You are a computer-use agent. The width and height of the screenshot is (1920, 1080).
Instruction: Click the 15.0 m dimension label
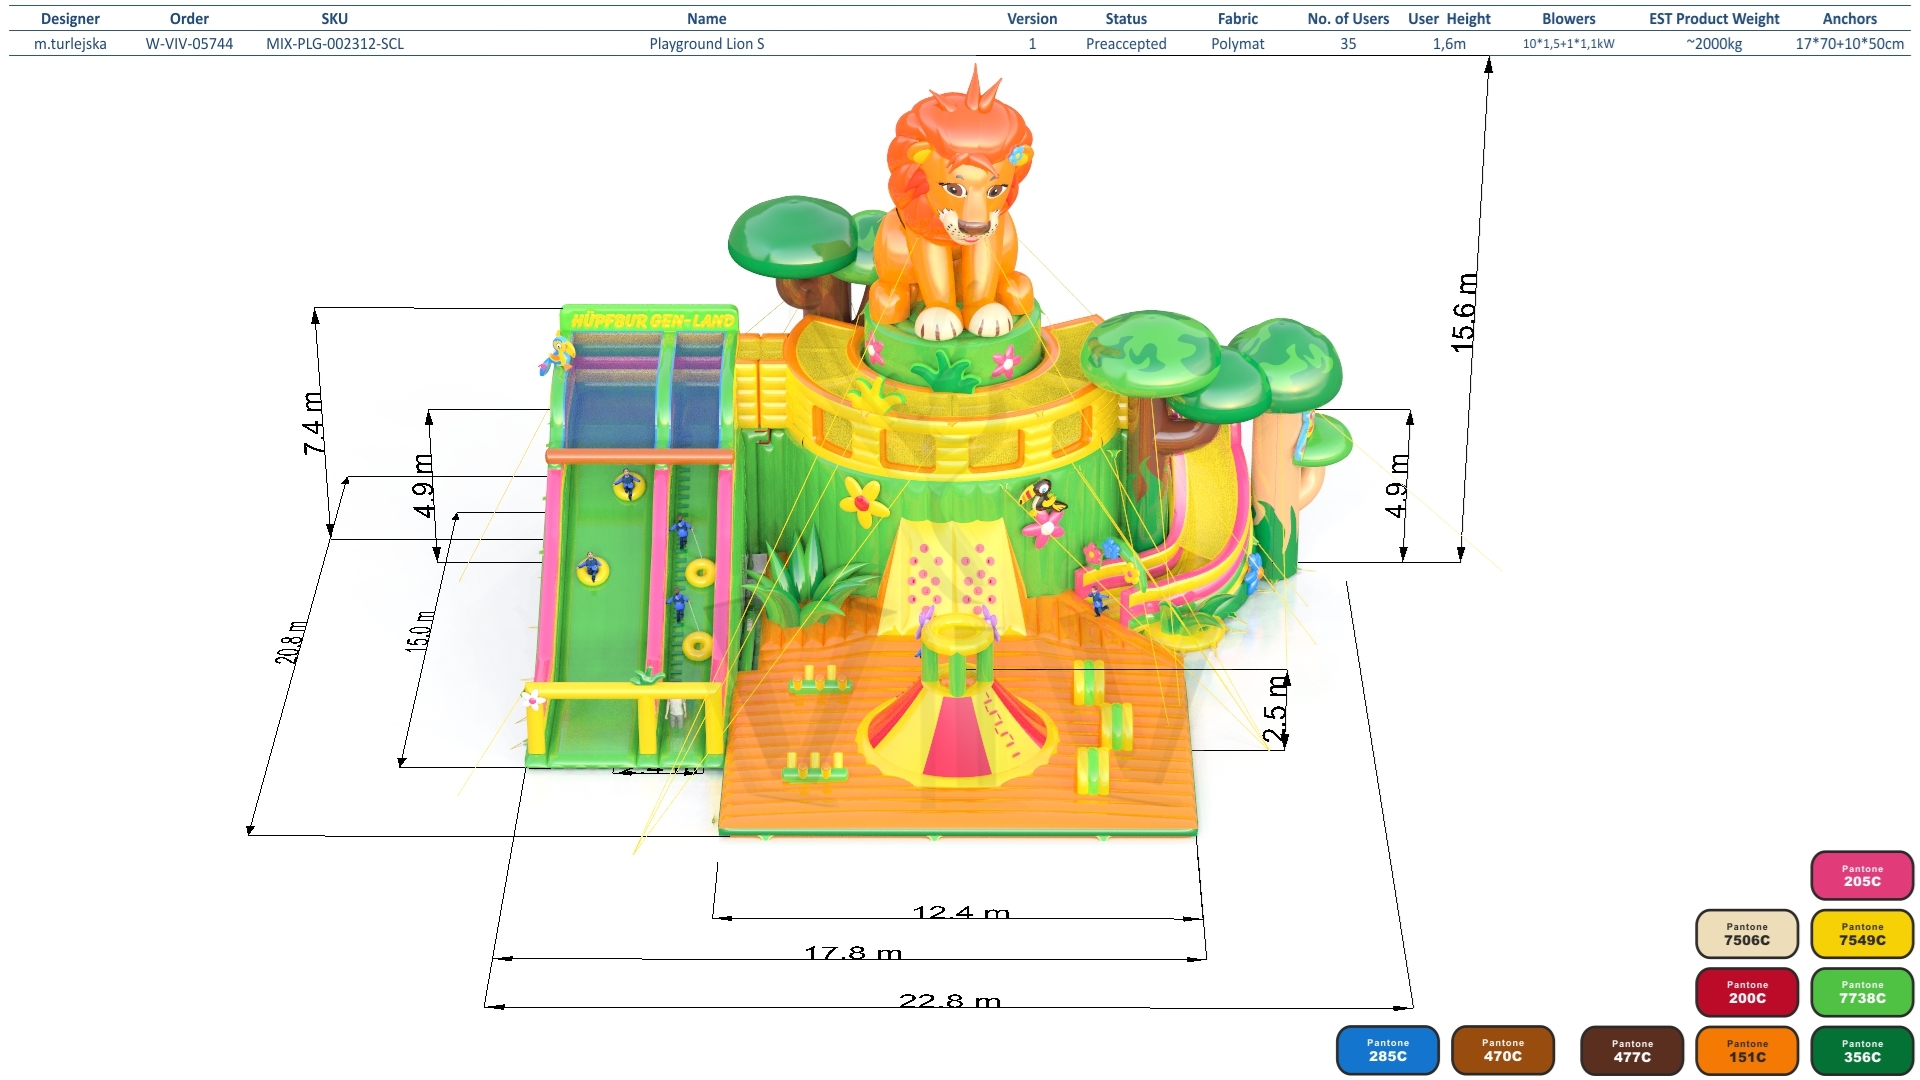(x=420, y=631)
